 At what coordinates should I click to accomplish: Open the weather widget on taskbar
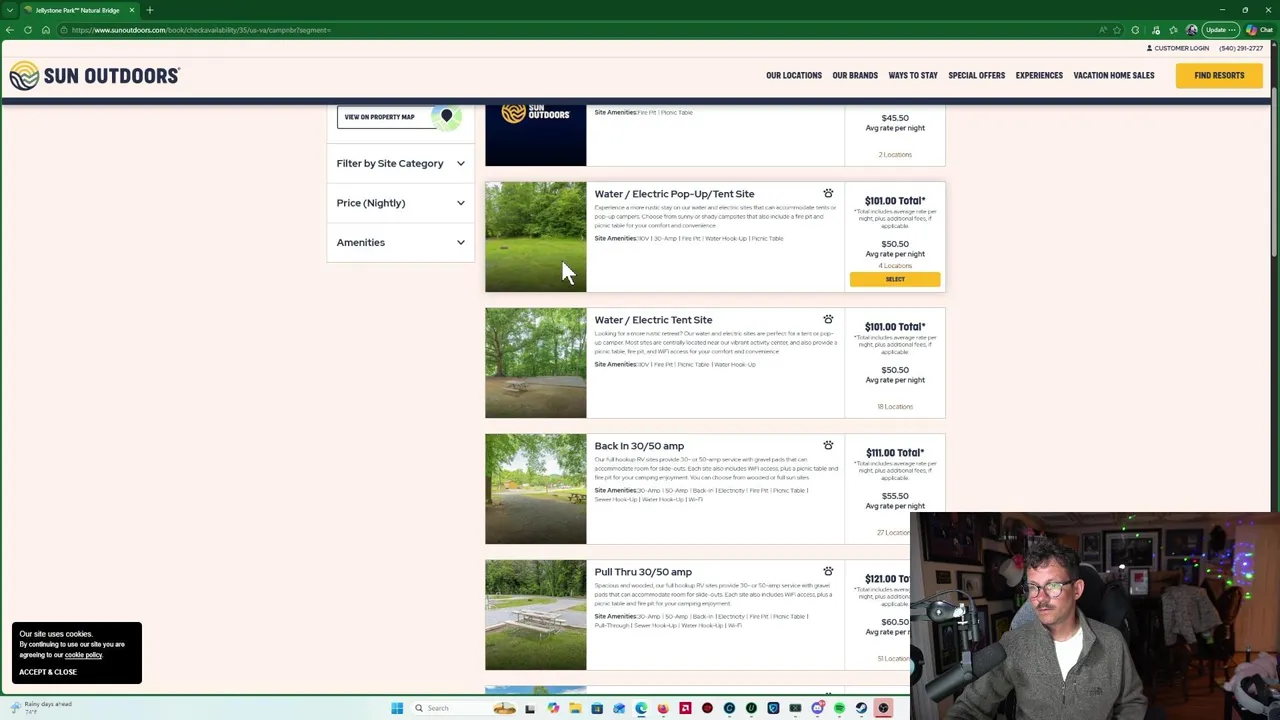coord(40,708)
